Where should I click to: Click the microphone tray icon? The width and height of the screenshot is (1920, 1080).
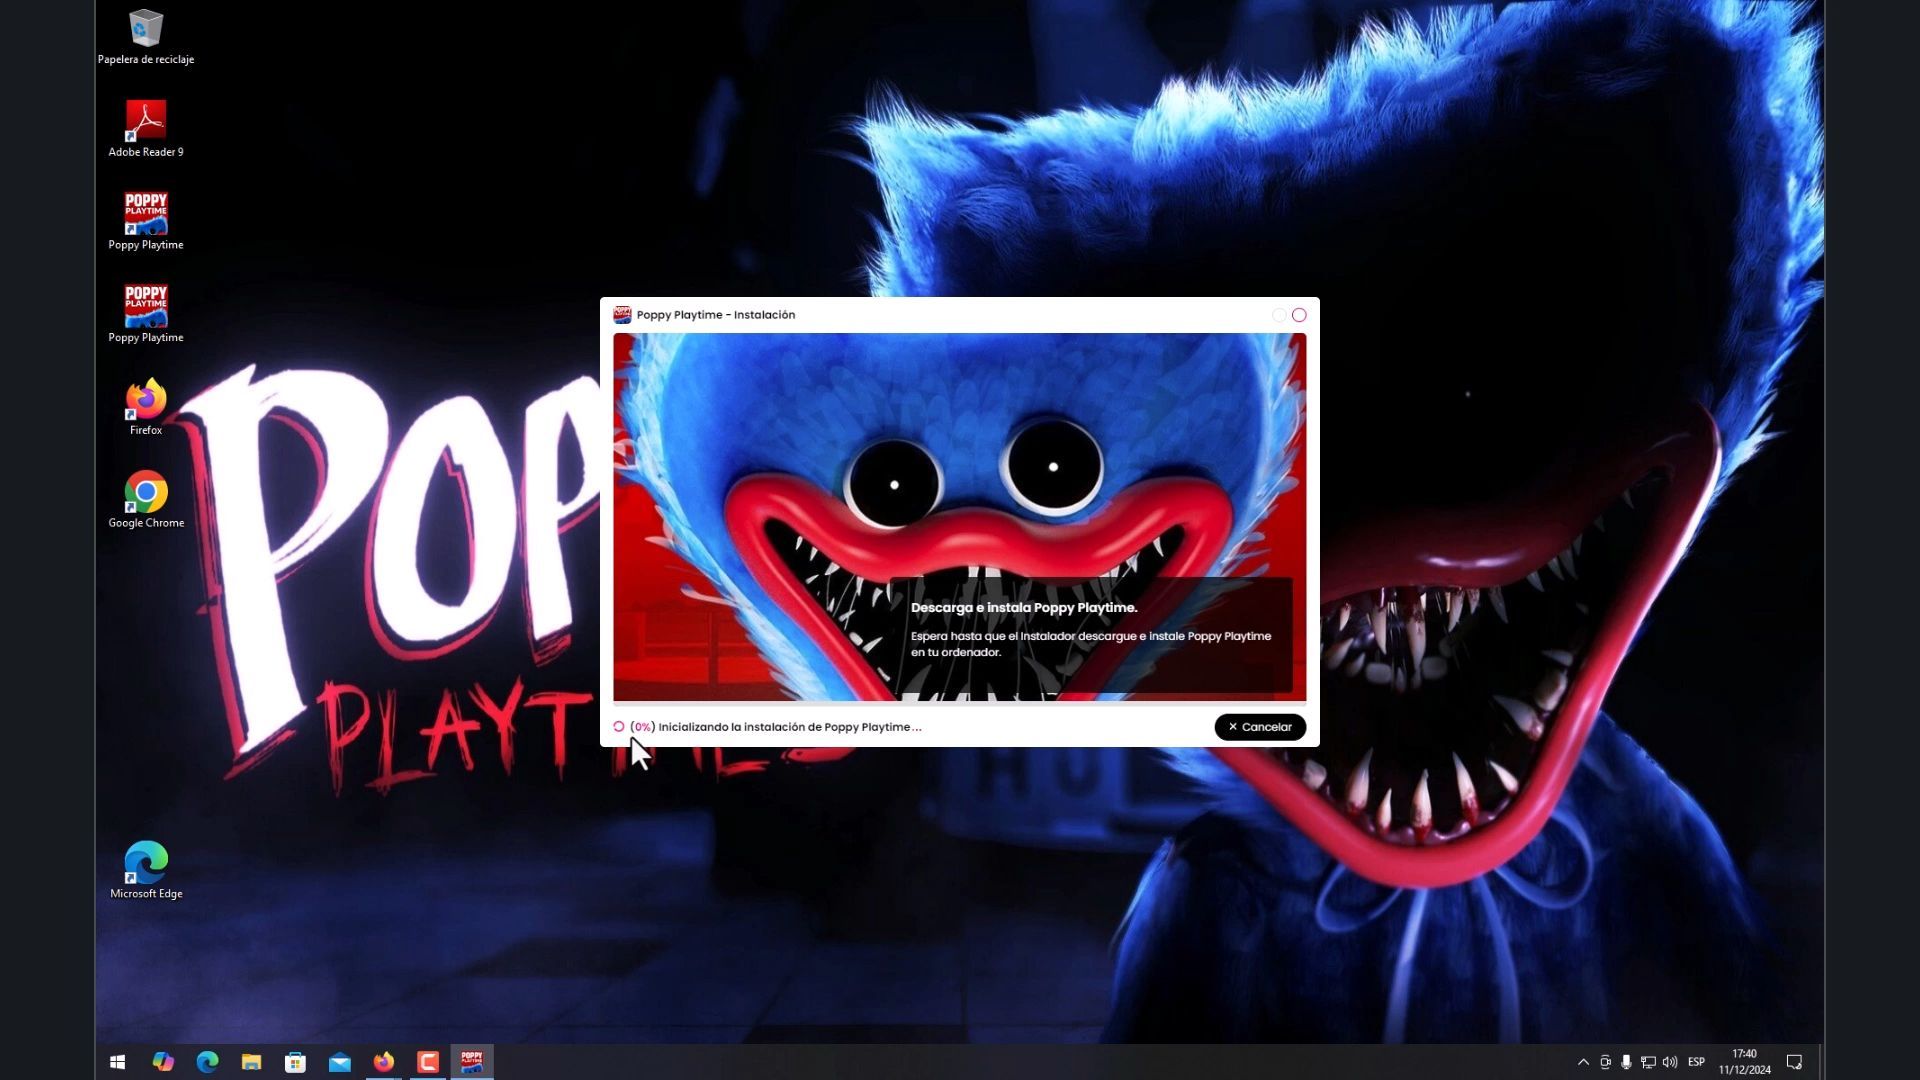click(1626, 1062)
